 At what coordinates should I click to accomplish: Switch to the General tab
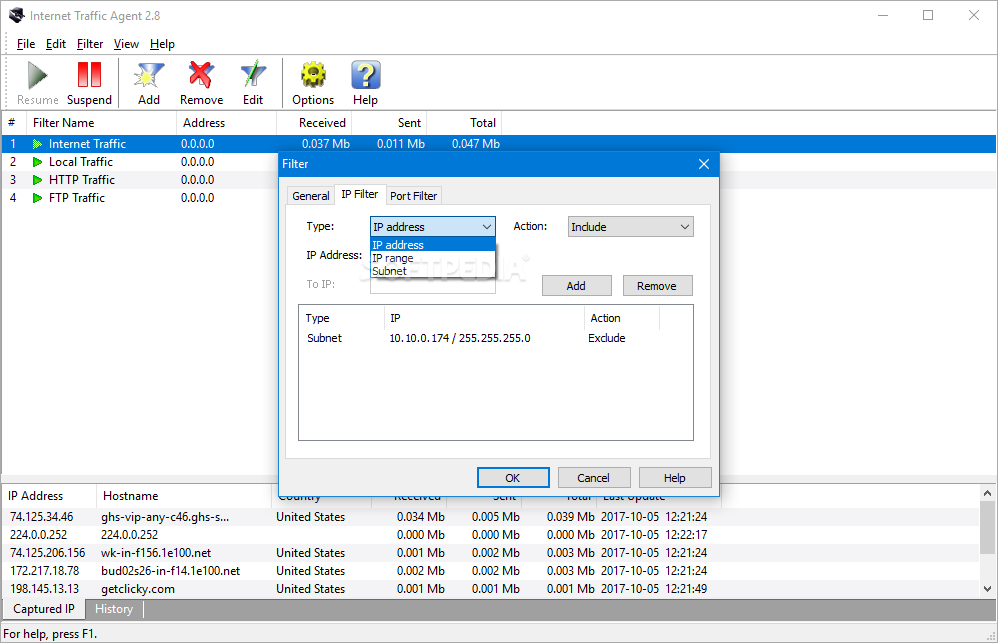[311, 196]
